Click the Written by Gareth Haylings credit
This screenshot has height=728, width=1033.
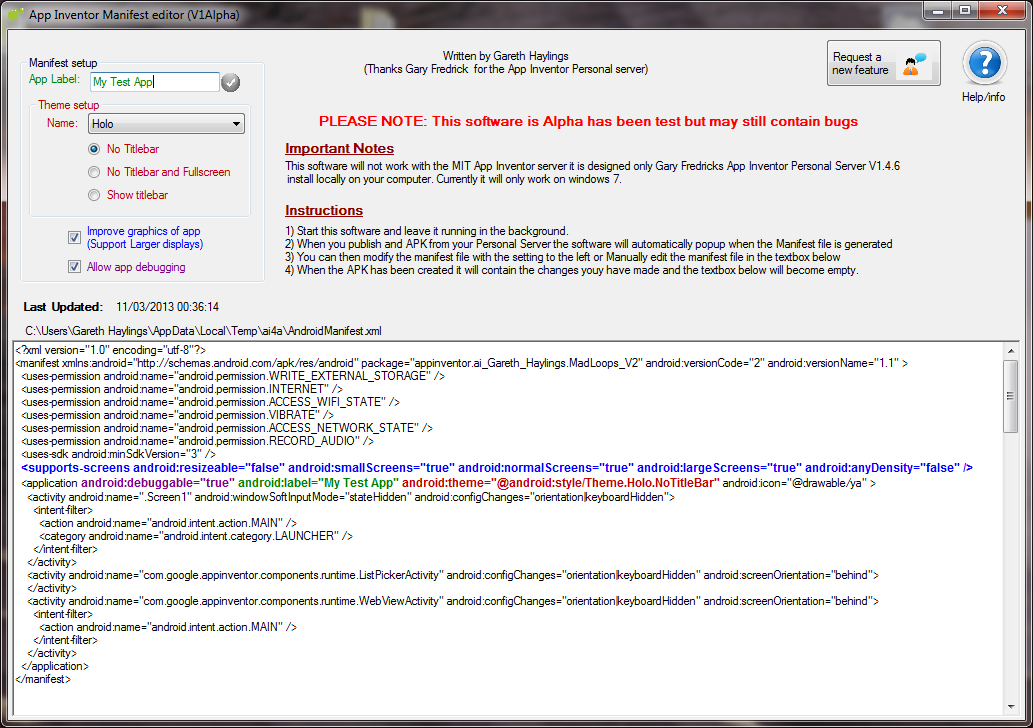click(x=505, y=56)
